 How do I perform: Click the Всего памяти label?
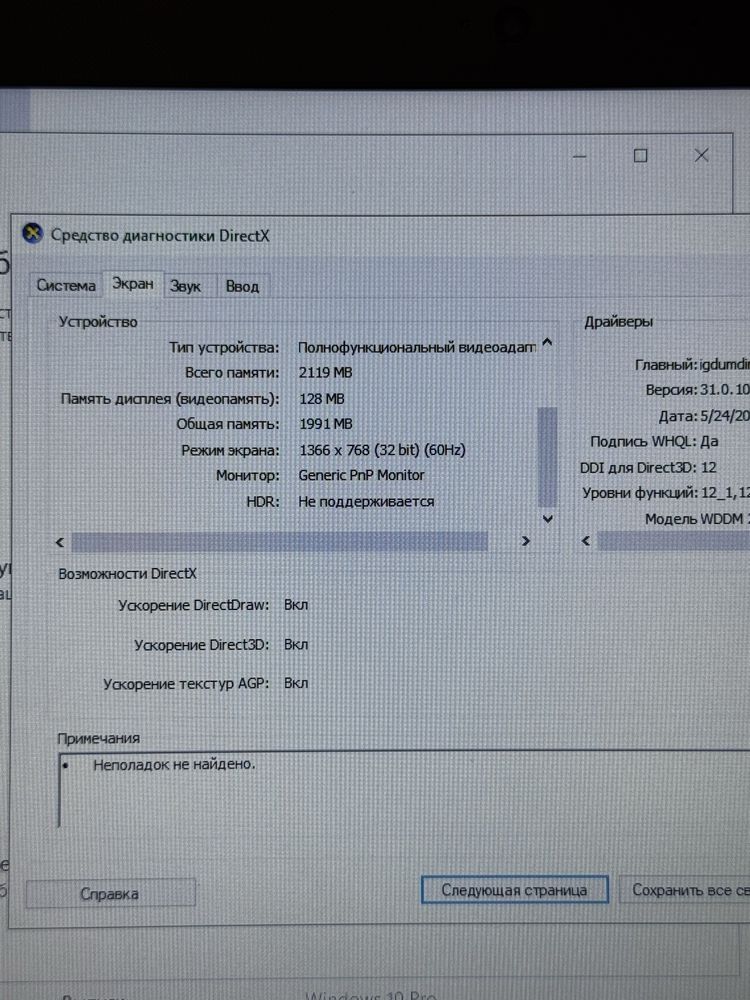[x=232, y=372]
